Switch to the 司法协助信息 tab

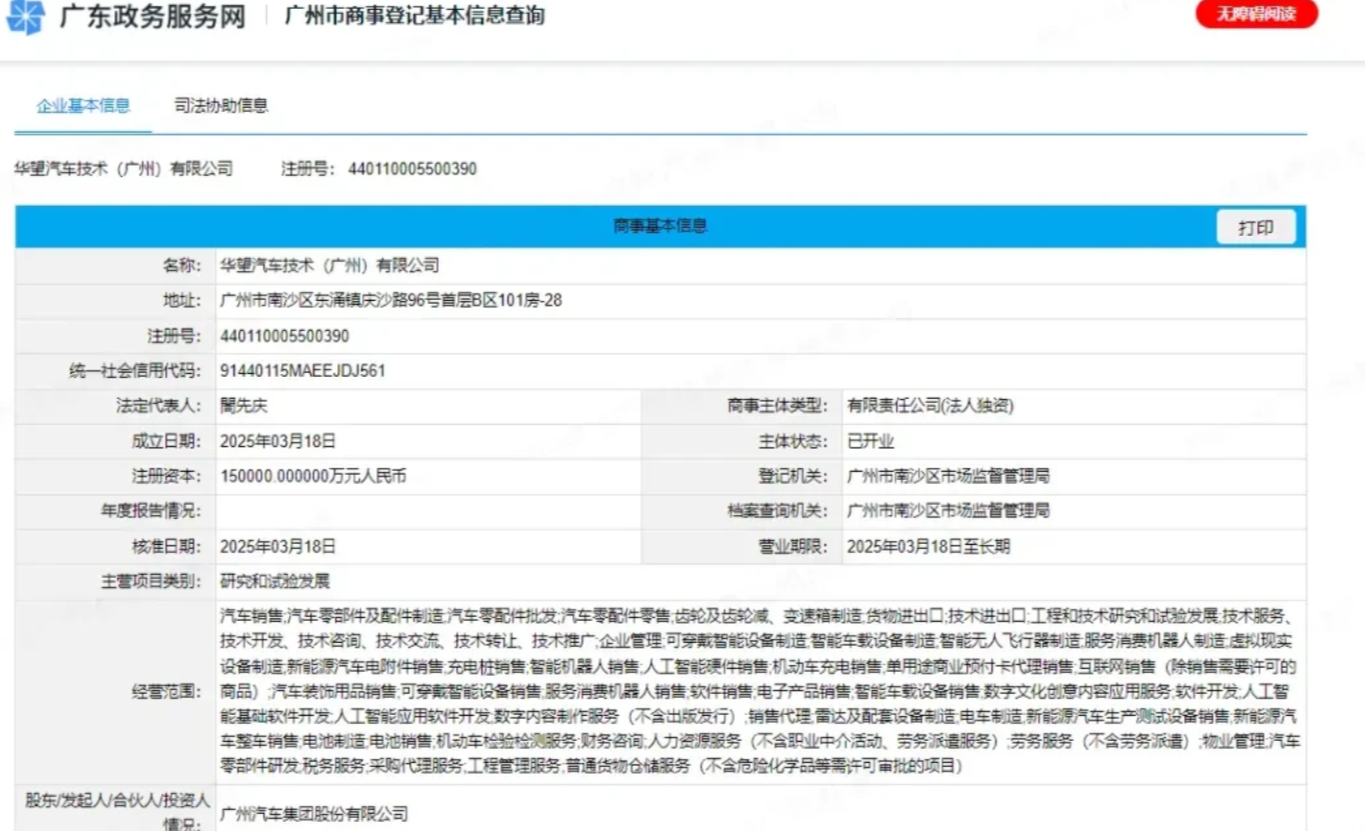[x=221, y=105]
